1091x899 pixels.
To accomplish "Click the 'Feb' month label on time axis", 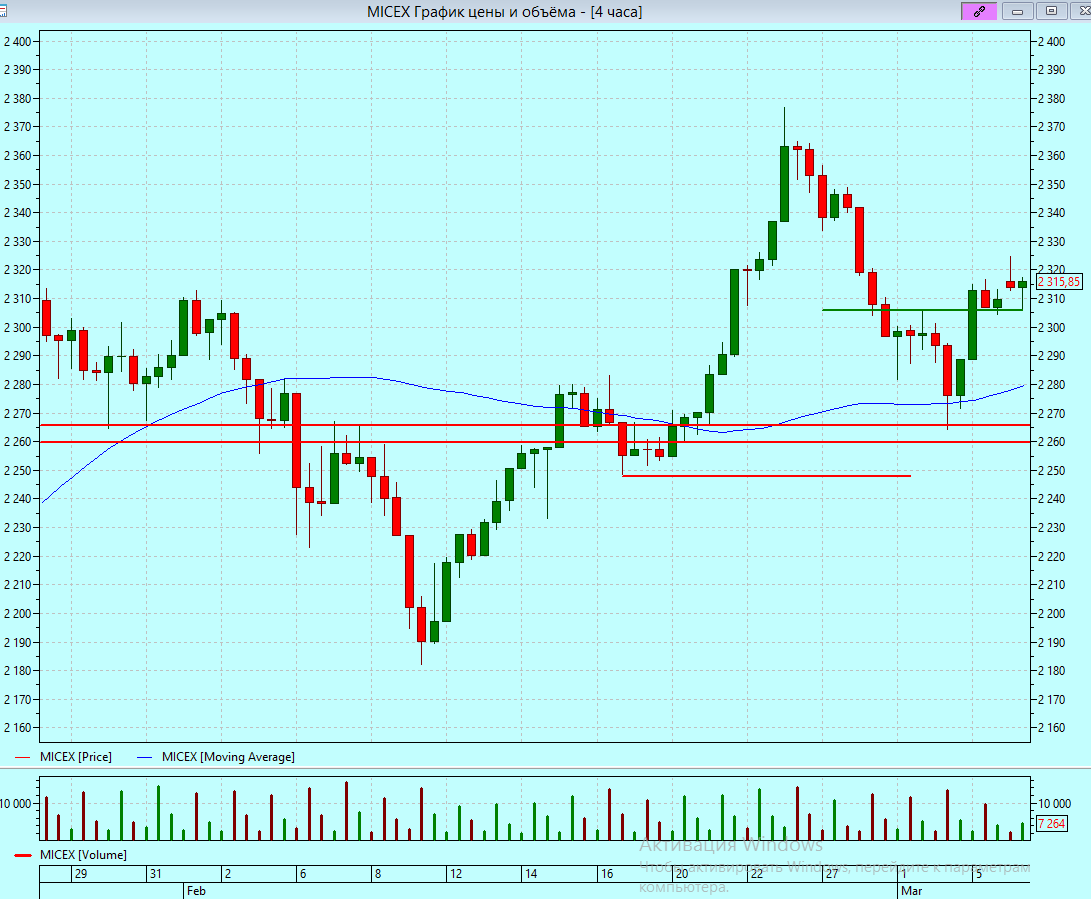I will (196, 891).
